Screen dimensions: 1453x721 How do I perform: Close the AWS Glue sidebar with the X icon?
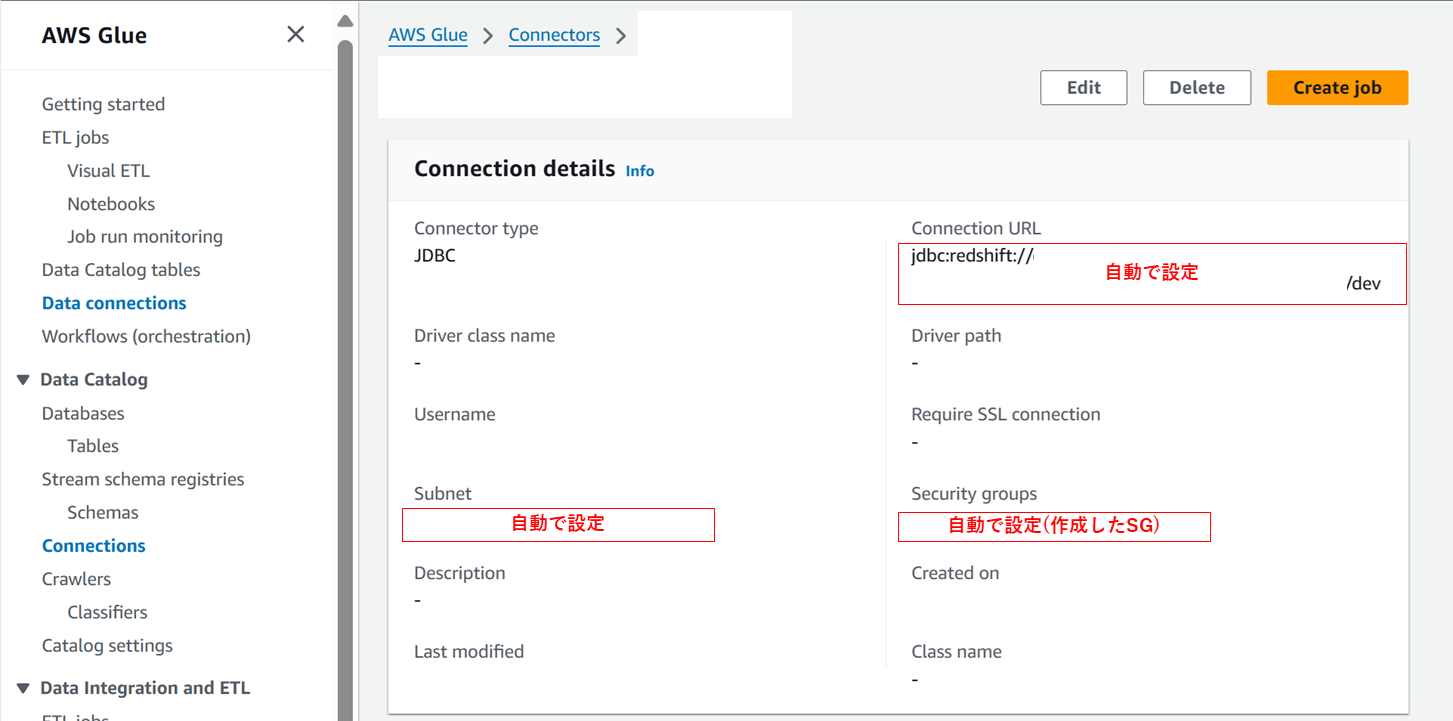295,33
